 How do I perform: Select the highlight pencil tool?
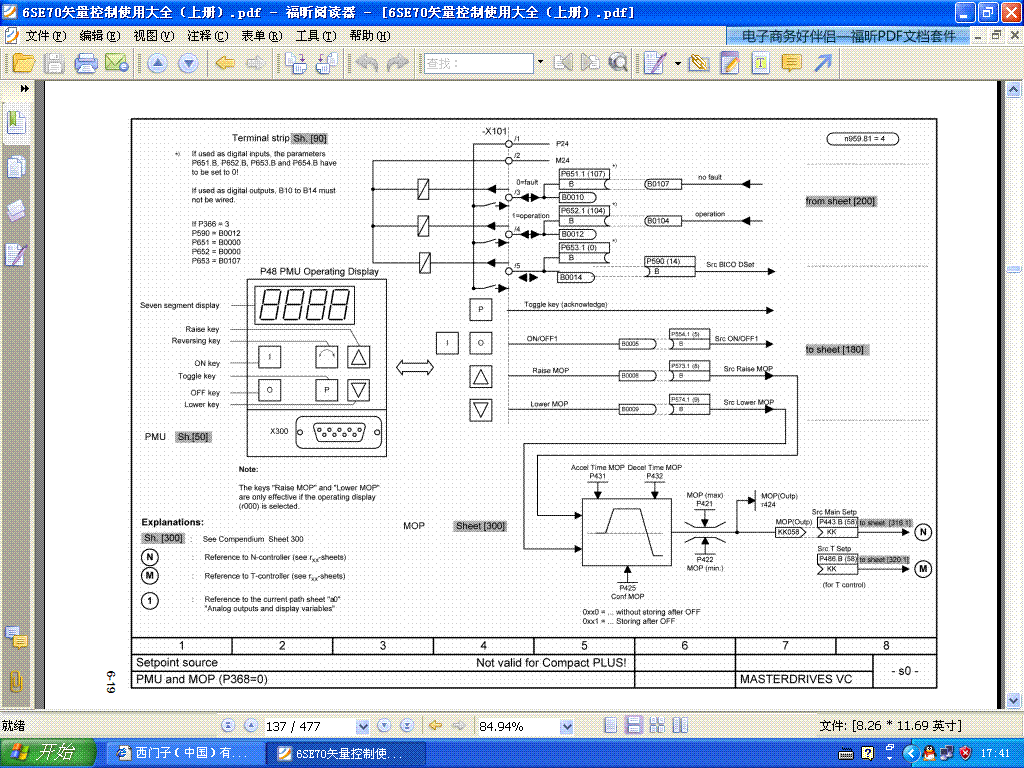pyautogui.click(x=729, y=63)
